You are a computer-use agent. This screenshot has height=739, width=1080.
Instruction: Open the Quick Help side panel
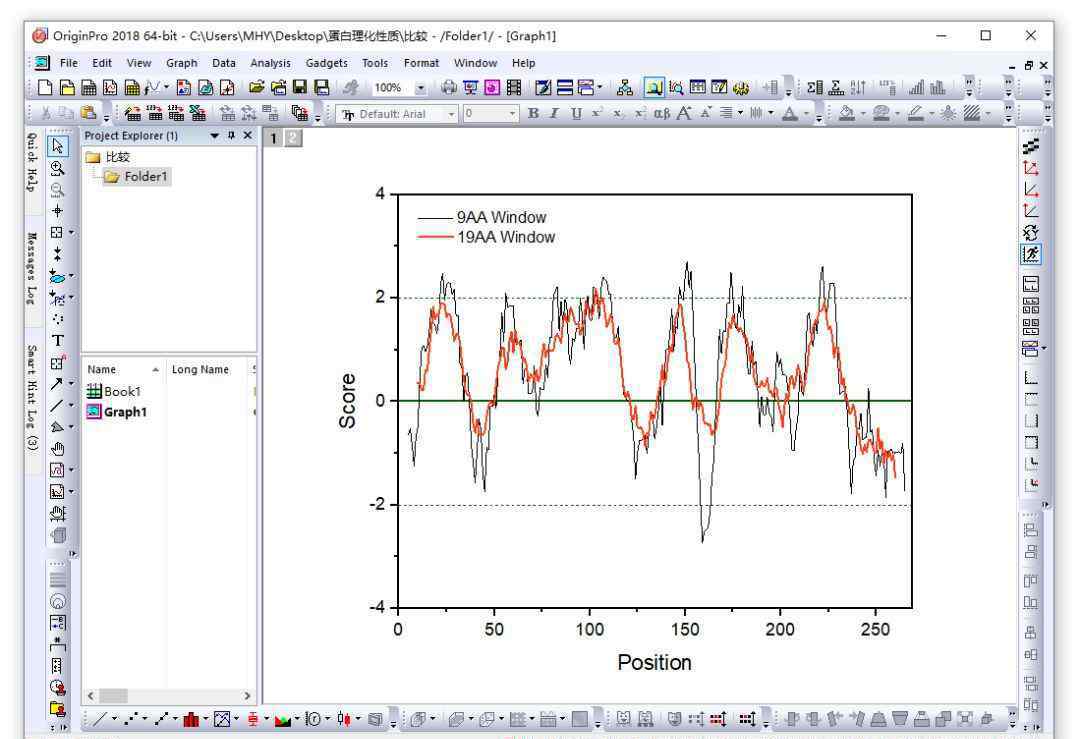[x=32, y=162]
